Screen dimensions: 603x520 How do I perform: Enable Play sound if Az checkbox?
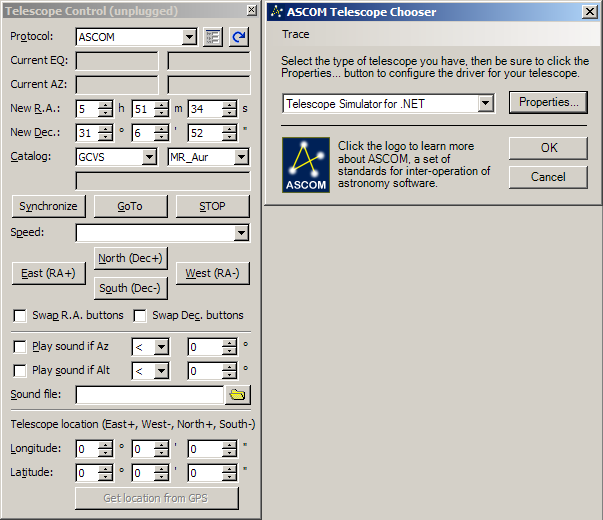pos(20,347)
